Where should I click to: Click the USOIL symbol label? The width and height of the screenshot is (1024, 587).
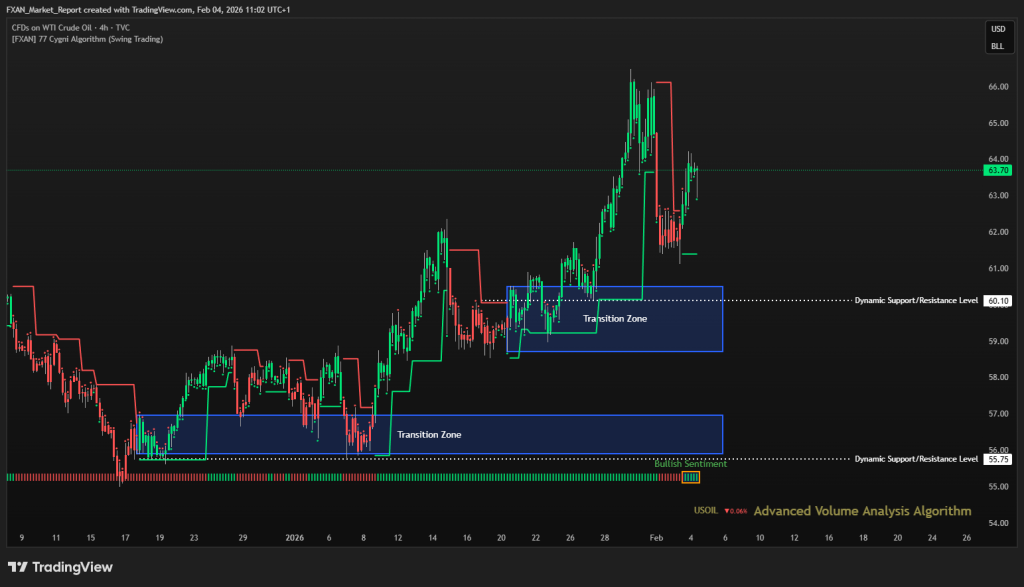click(706, 511)
